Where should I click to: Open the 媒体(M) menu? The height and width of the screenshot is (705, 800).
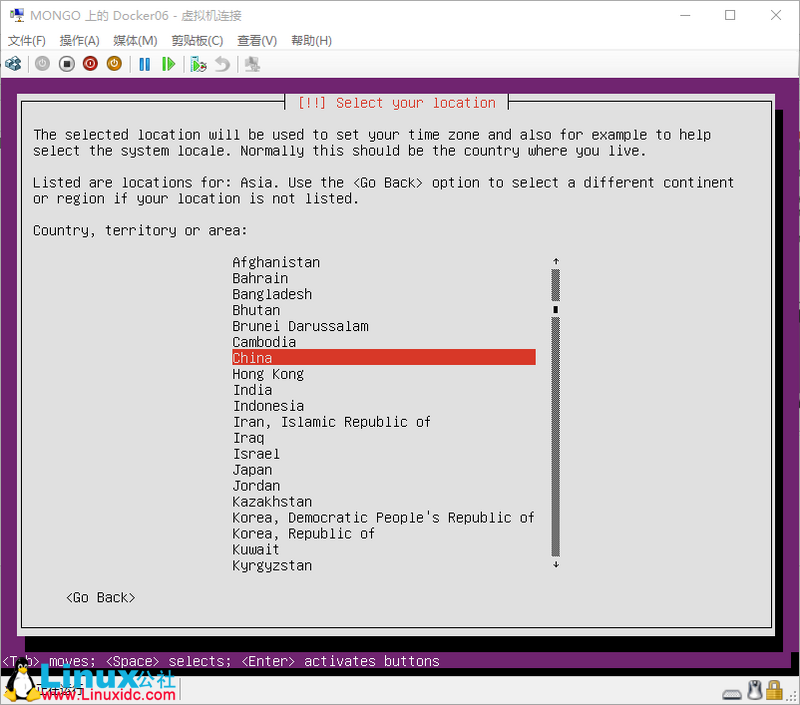134,40
